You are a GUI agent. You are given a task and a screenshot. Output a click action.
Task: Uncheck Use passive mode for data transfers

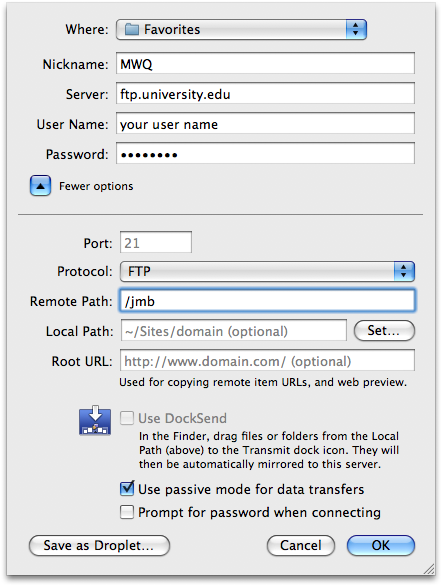coord(127,489)
